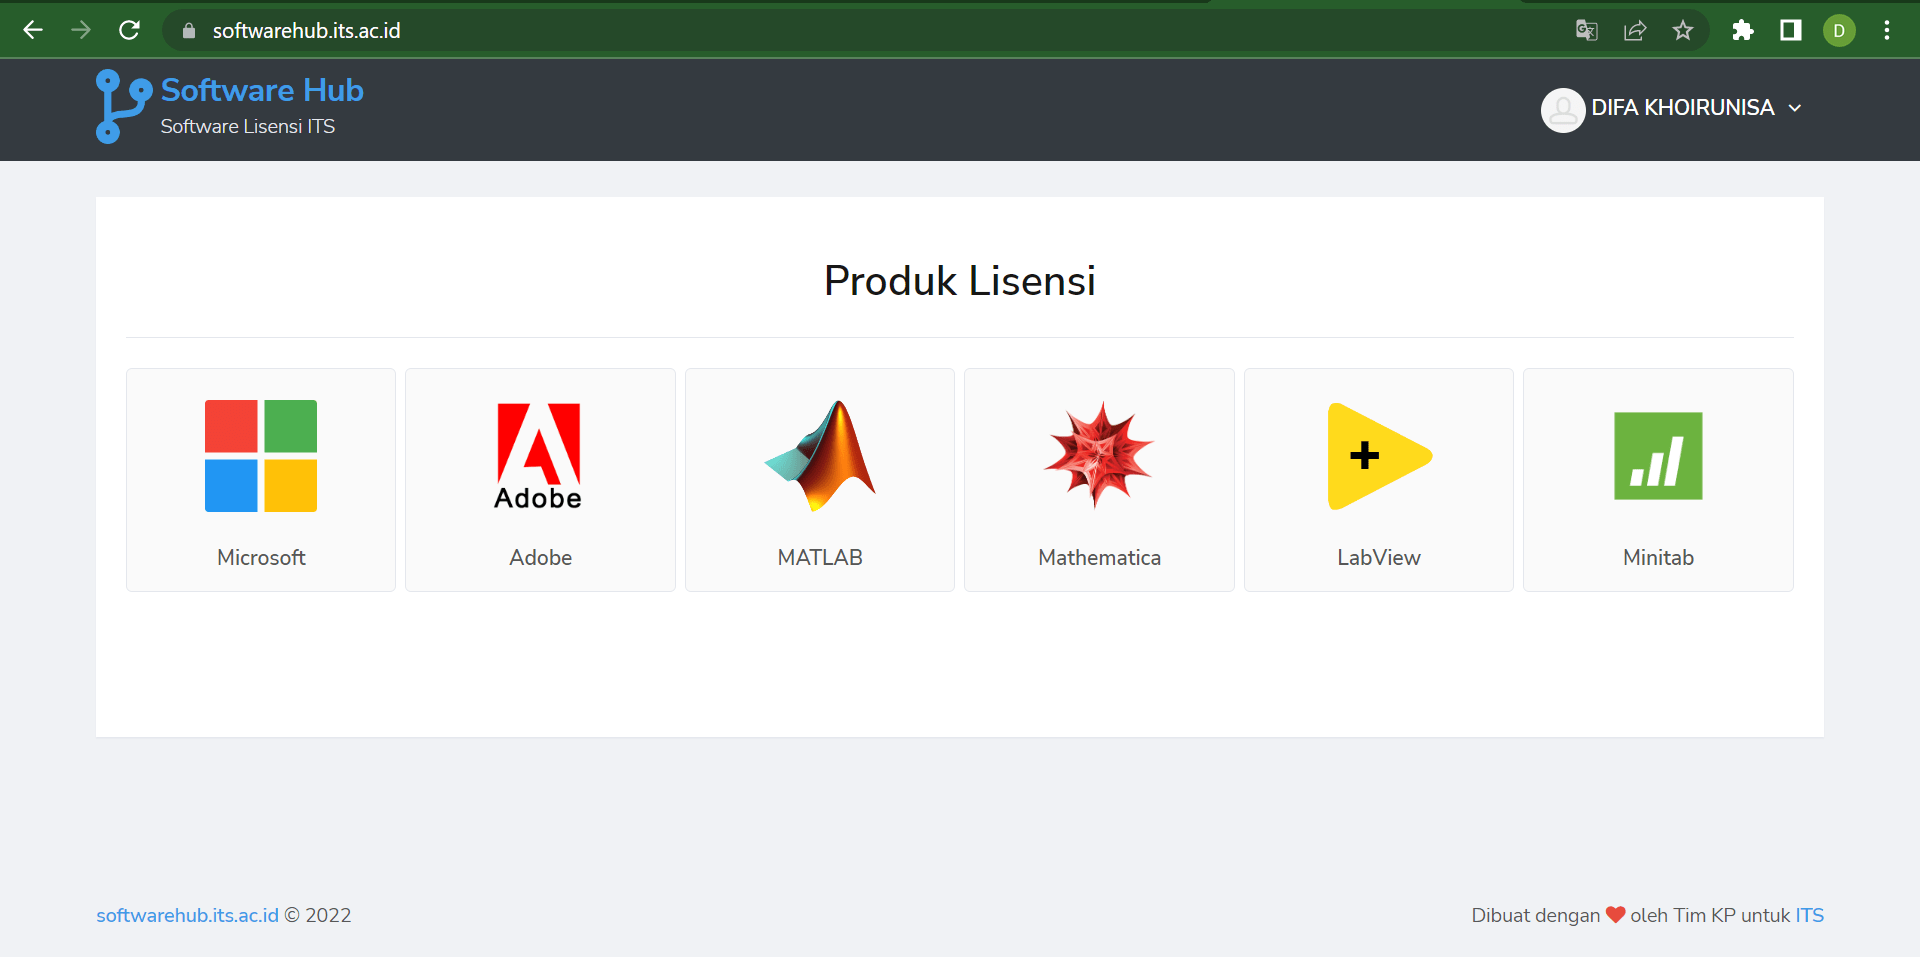The image size is (1920, 957).
Task: Bookmark this page with the star
Action: coord(1683,31)
